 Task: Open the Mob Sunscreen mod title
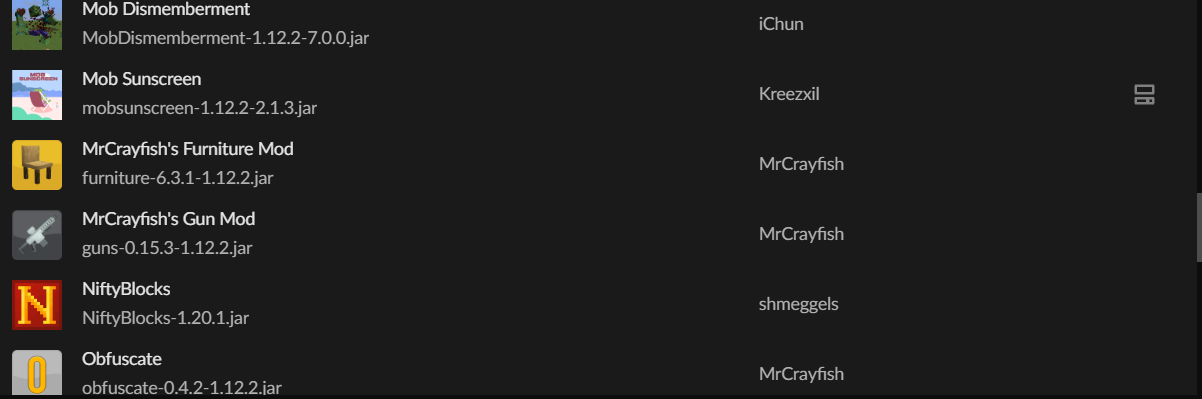[x=141, y=79]
